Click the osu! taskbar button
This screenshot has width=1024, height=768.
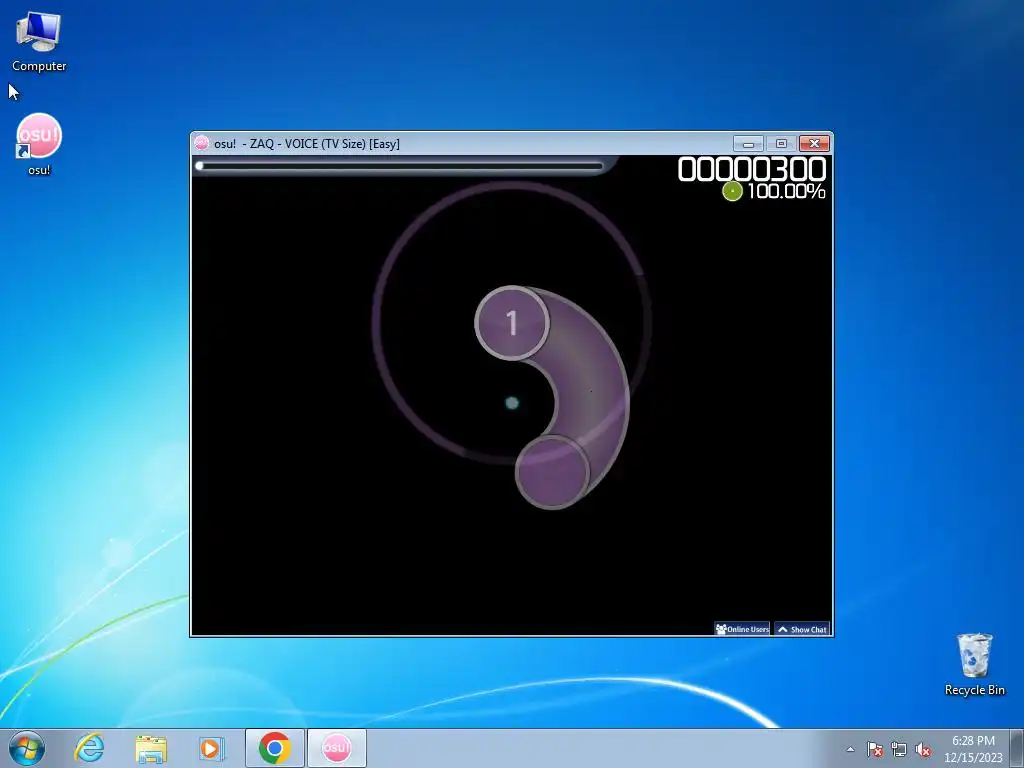click(x=336, y=748)
